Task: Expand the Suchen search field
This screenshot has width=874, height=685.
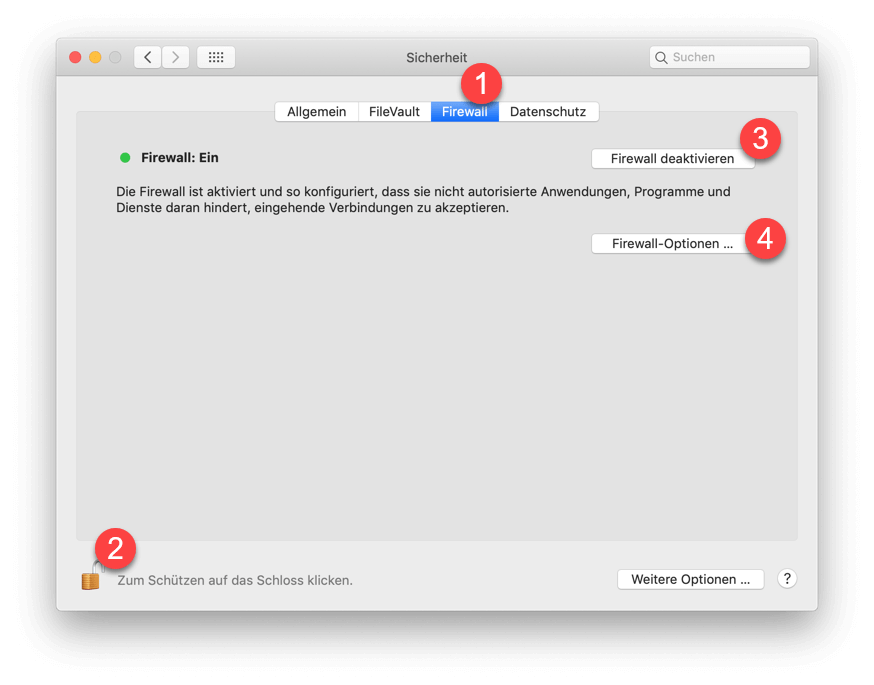Action: click(729, 57)
